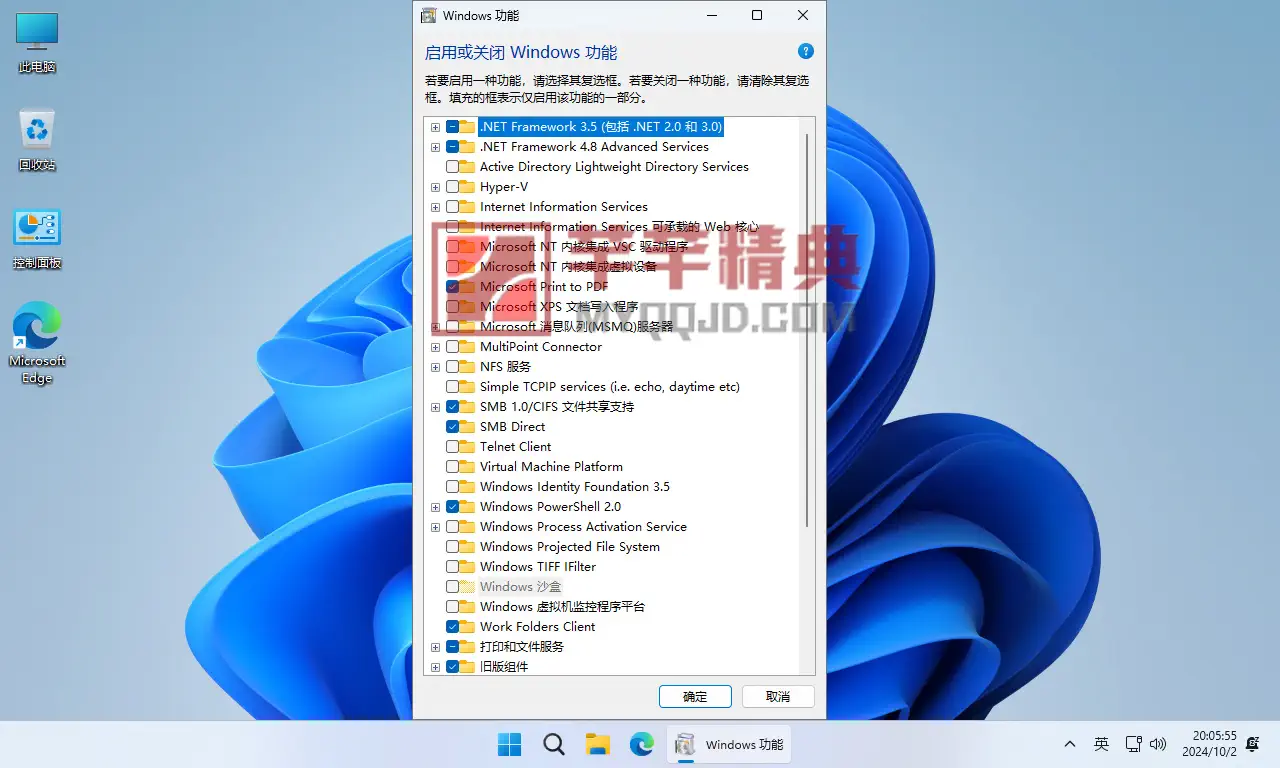Expand the .NET Framework 3.5 node
This screenshot has width=1280, height=768.
[x=435, y=127]
